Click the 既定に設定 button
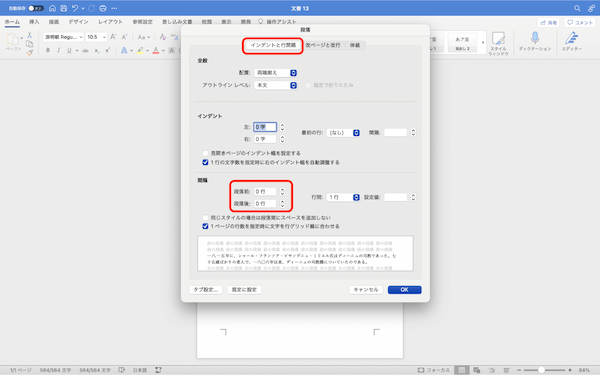Image resolution: width=600 pixels, height=375 pixels. point(244,290)
